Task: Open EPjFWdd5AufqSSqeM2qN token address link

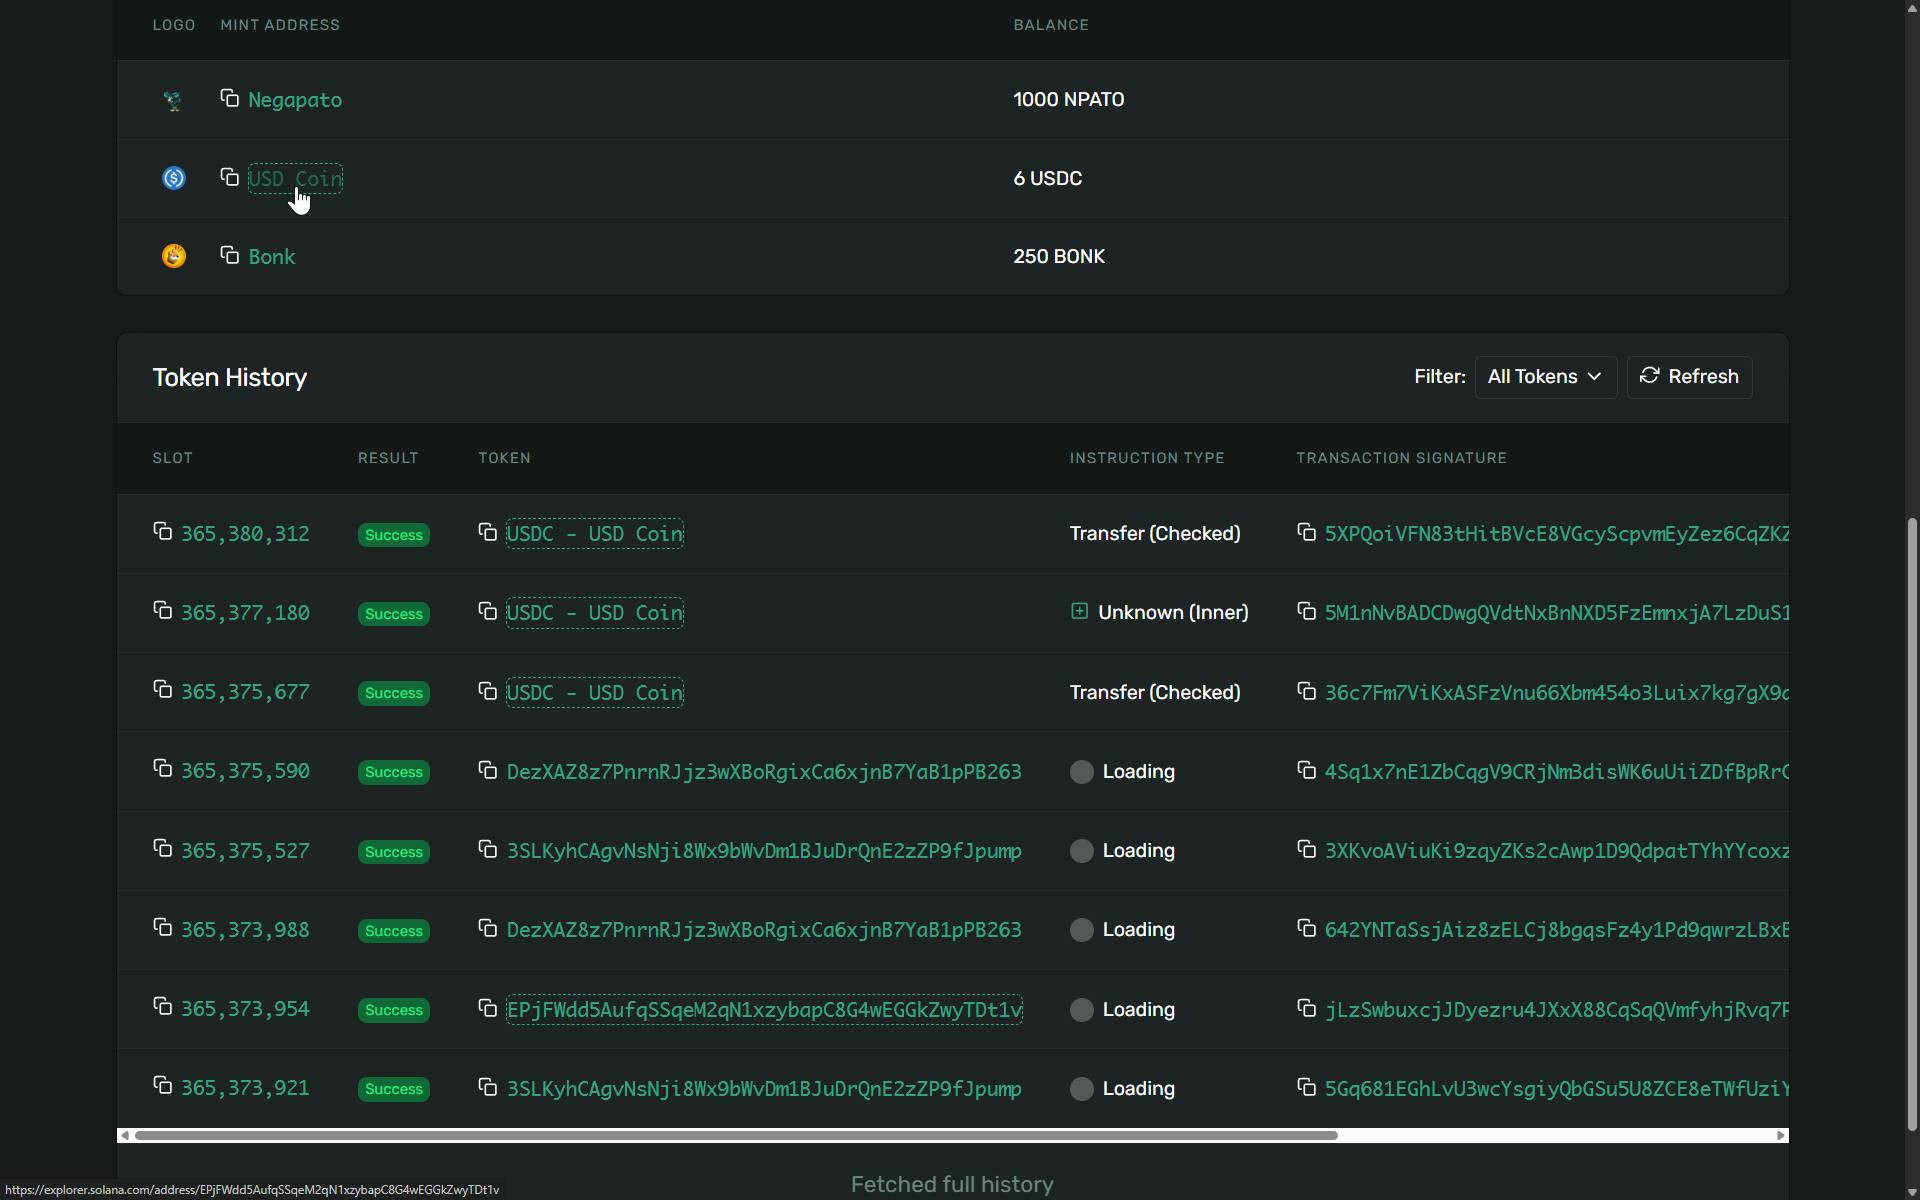Action: tap(764, 1010)
